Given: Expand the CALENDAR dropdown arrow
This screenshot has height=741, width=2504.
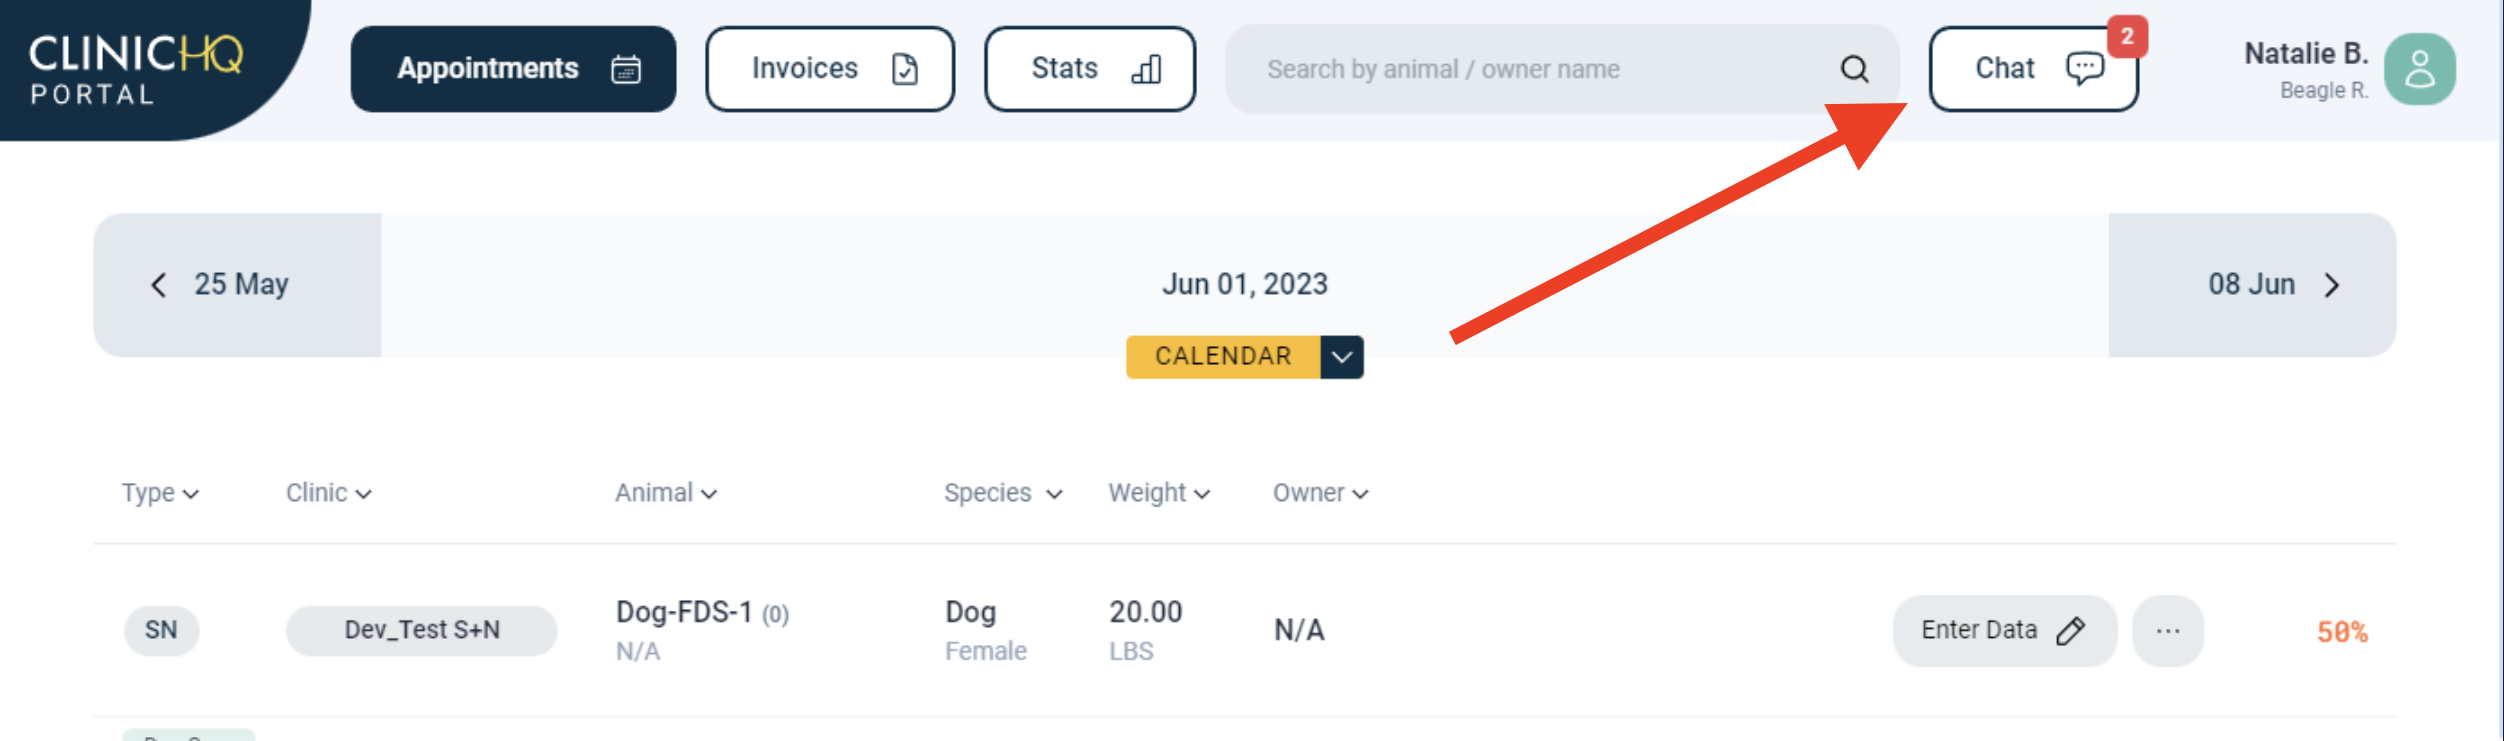Looking at the screenshot, I should tap(1342, 357).
